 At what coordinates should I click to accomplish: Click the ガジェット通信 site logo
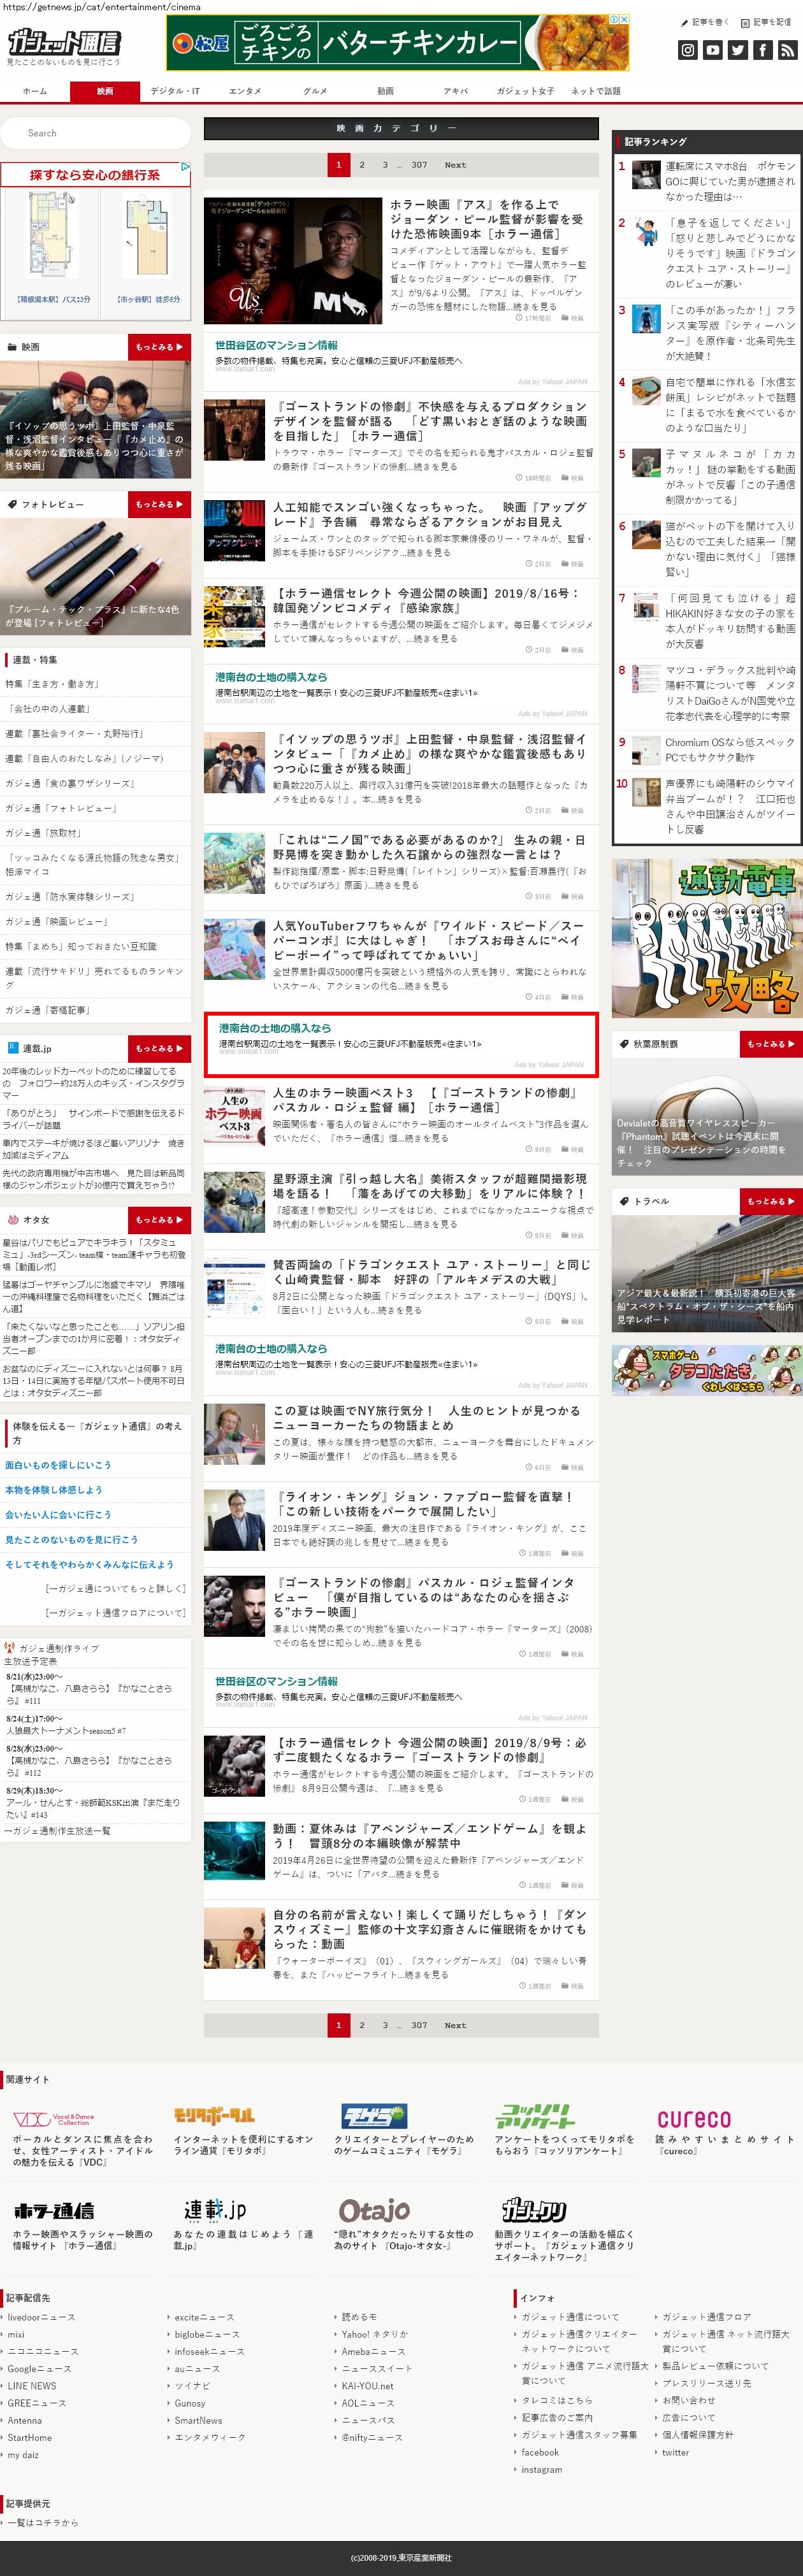(x=64, y=41)
